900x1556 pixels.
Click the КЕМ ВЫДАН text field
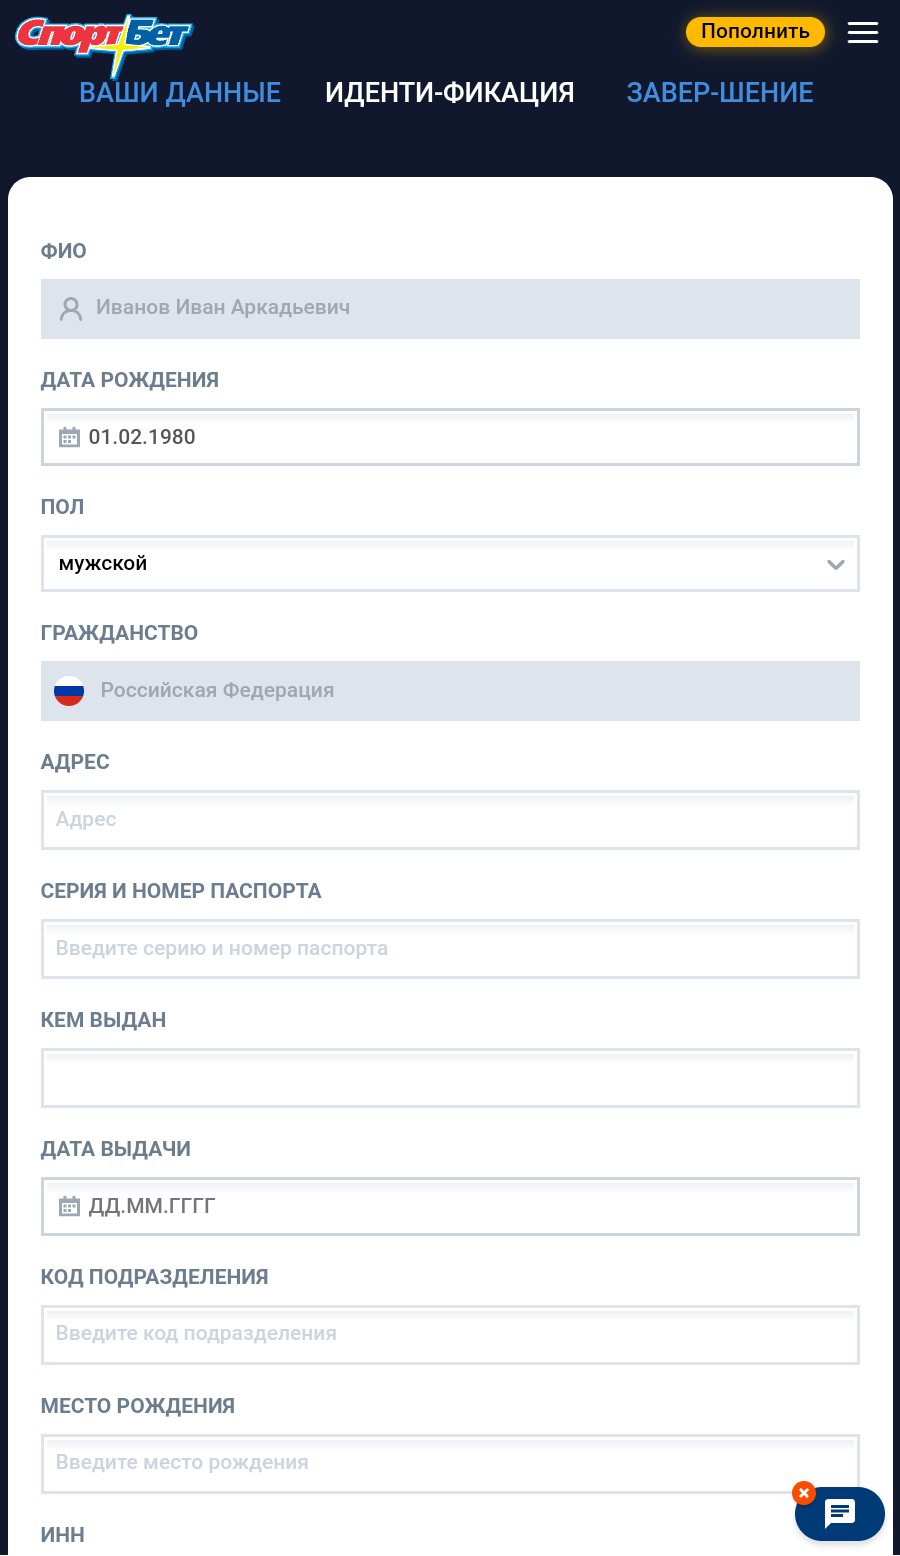(x=450, y=1078)
